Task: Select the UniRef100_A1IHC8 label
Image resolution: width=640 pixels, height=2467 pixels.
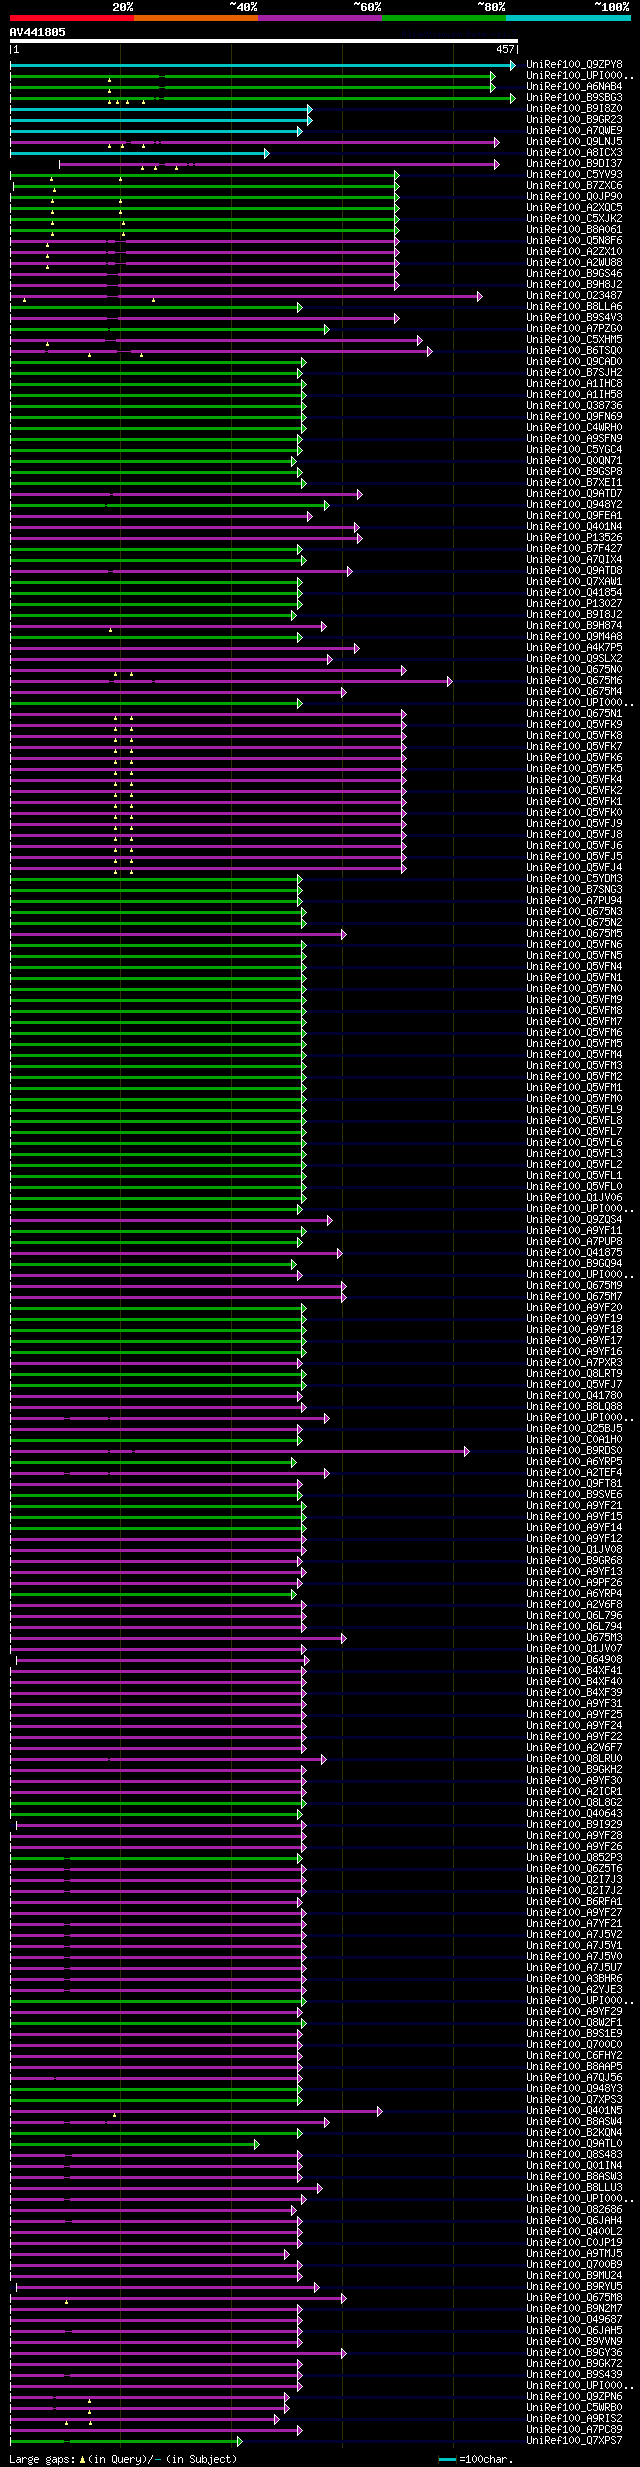Action: 574,384
